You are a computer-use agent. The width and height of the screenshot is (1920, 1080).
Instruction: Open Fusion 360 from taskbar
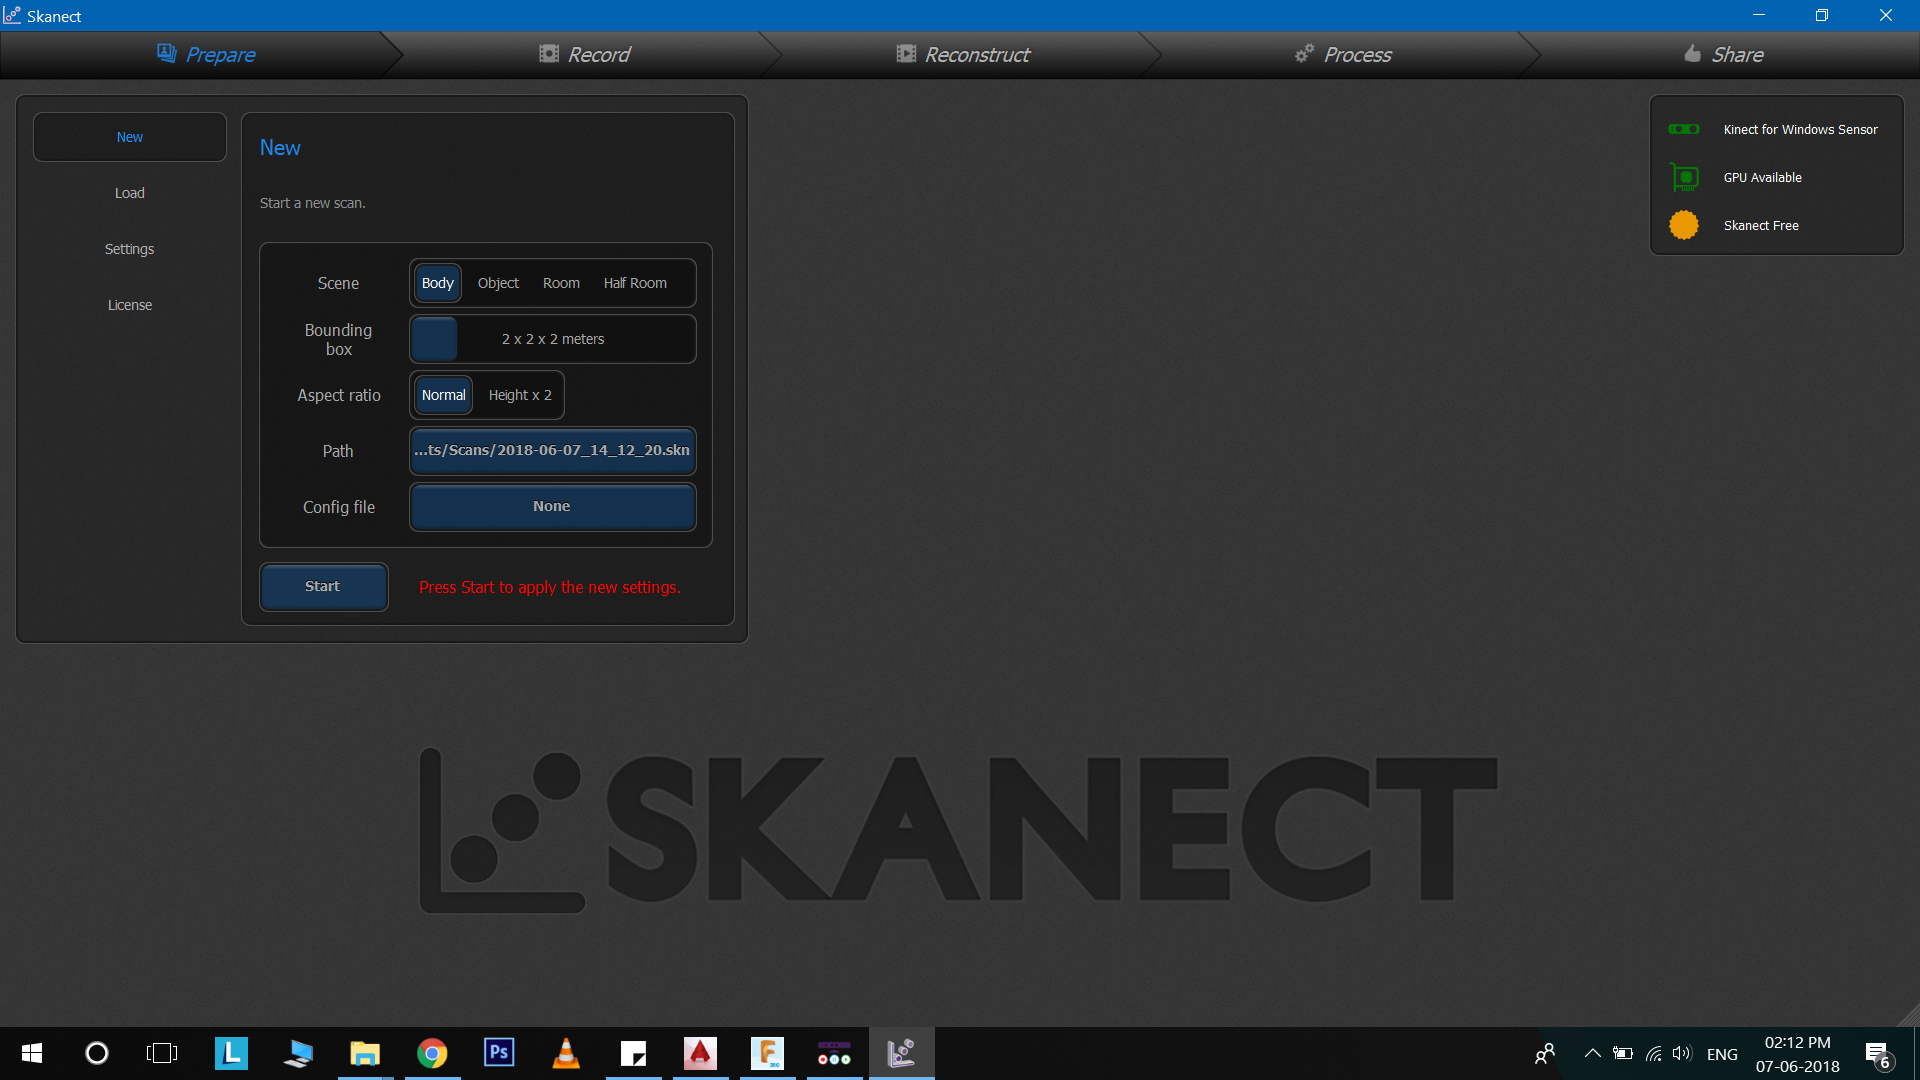click(x=767, y=1053)
